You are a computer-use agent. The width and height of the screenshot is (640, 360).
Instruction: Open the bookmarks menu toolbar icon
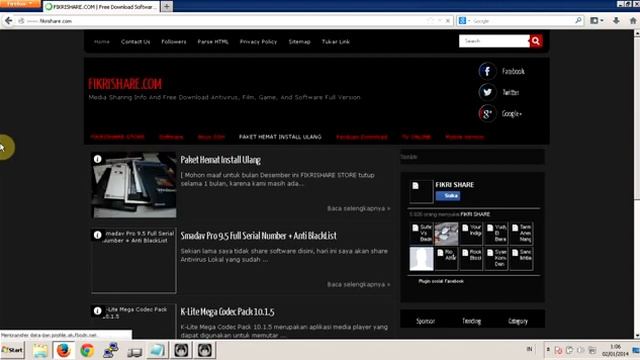pyautogui.click(x=596, y=20)
